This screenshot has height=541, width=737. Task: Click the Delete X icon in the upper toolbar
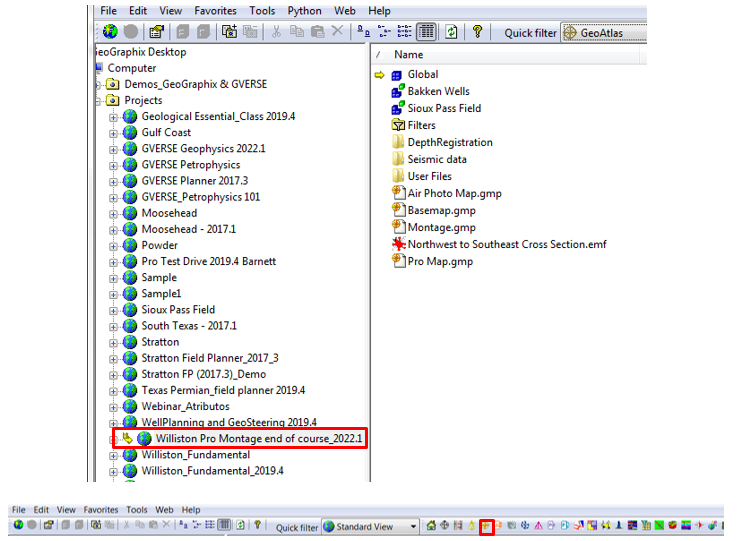click(337, 31)
